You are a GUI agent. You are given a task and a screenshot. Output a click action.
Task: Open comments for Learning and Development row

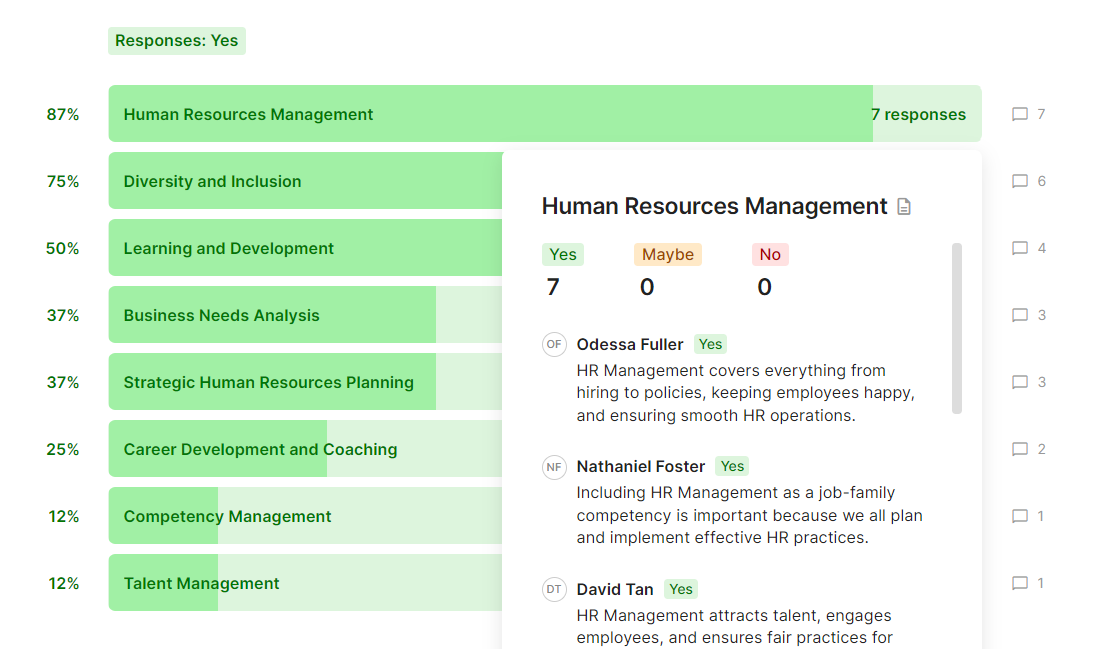click(1020, 248)
